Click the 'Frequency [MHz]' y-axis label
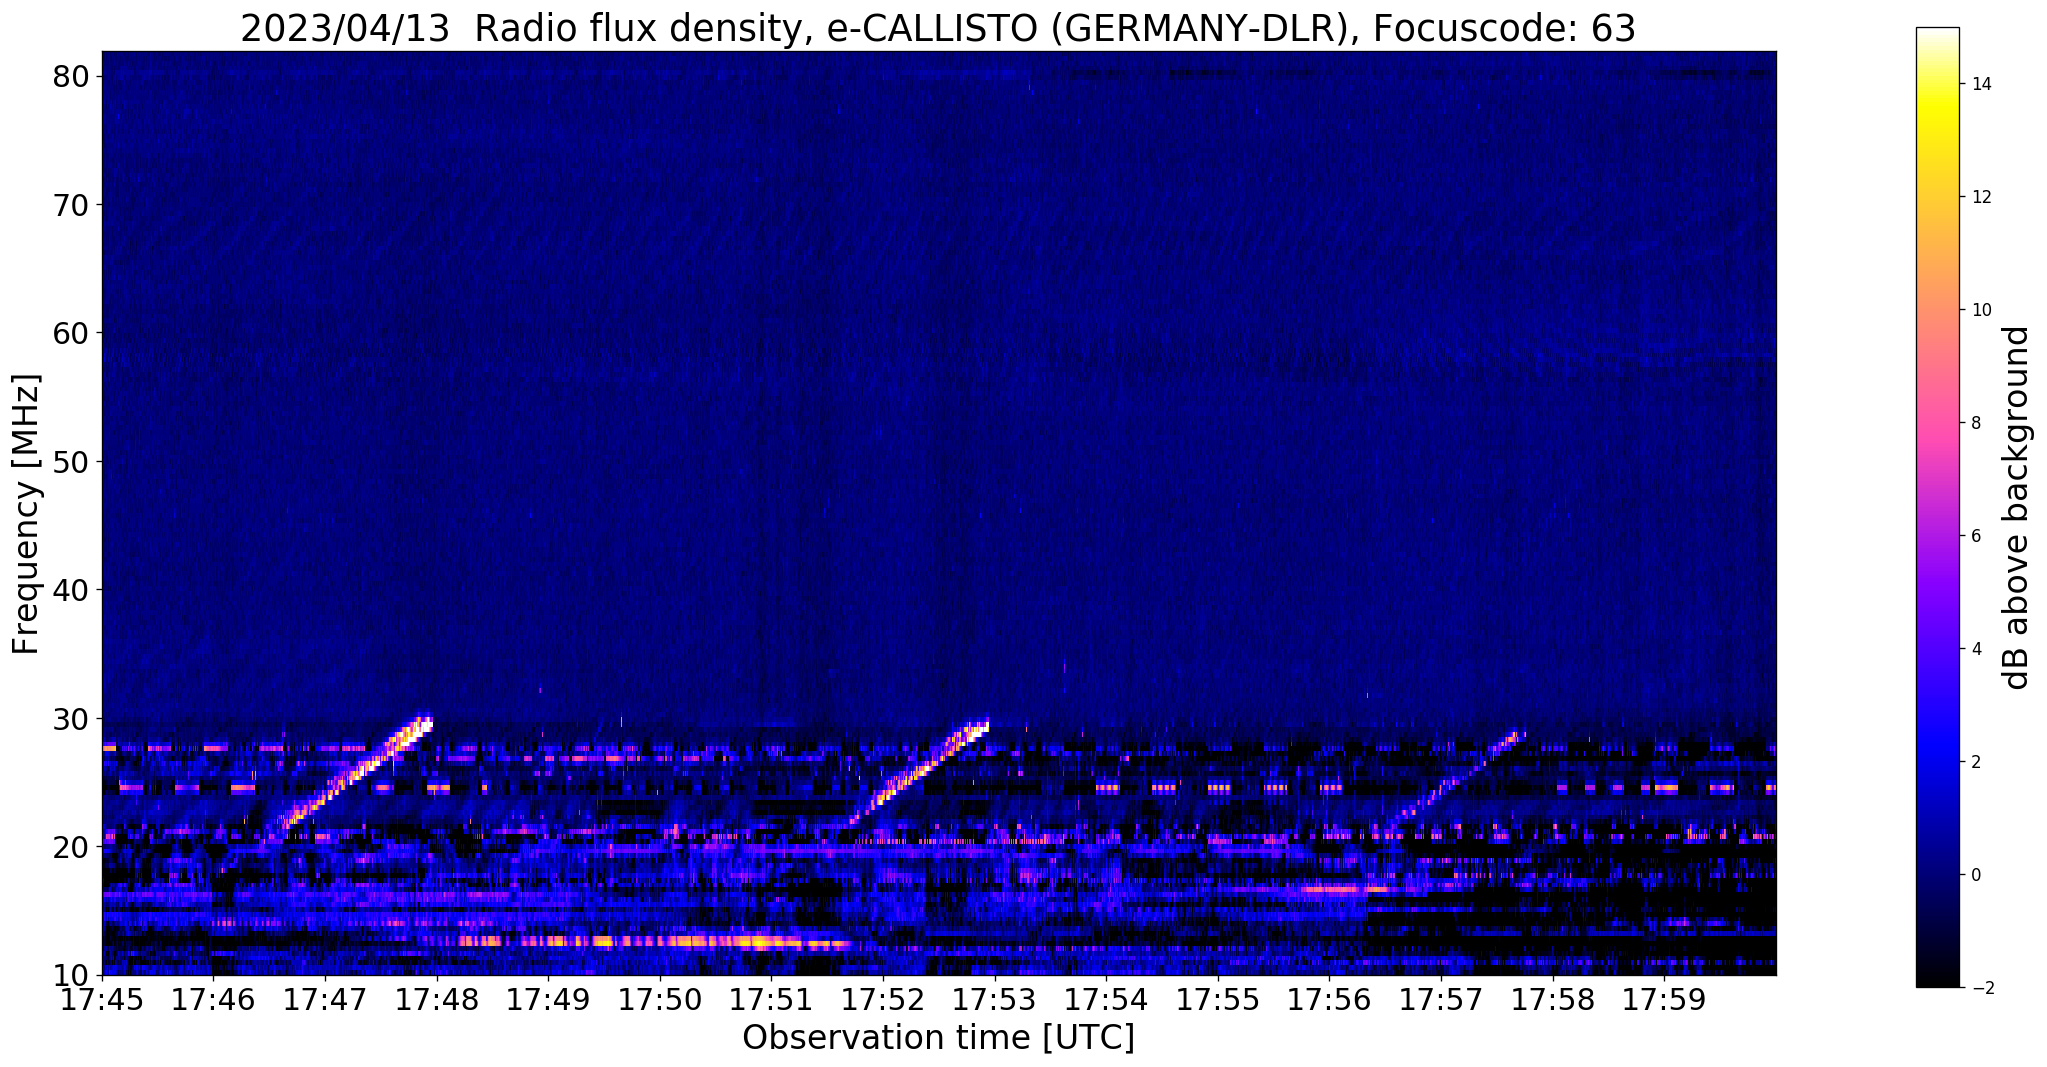 (x=26, y=514)
